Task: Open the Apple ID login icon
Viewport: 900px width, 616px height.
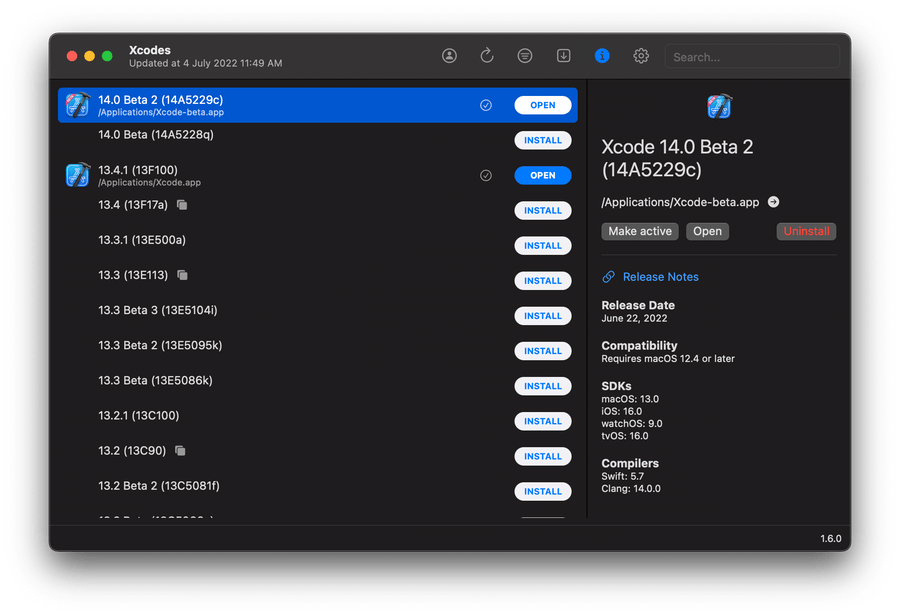Action: pyautogui.click(x=449, y=56)
